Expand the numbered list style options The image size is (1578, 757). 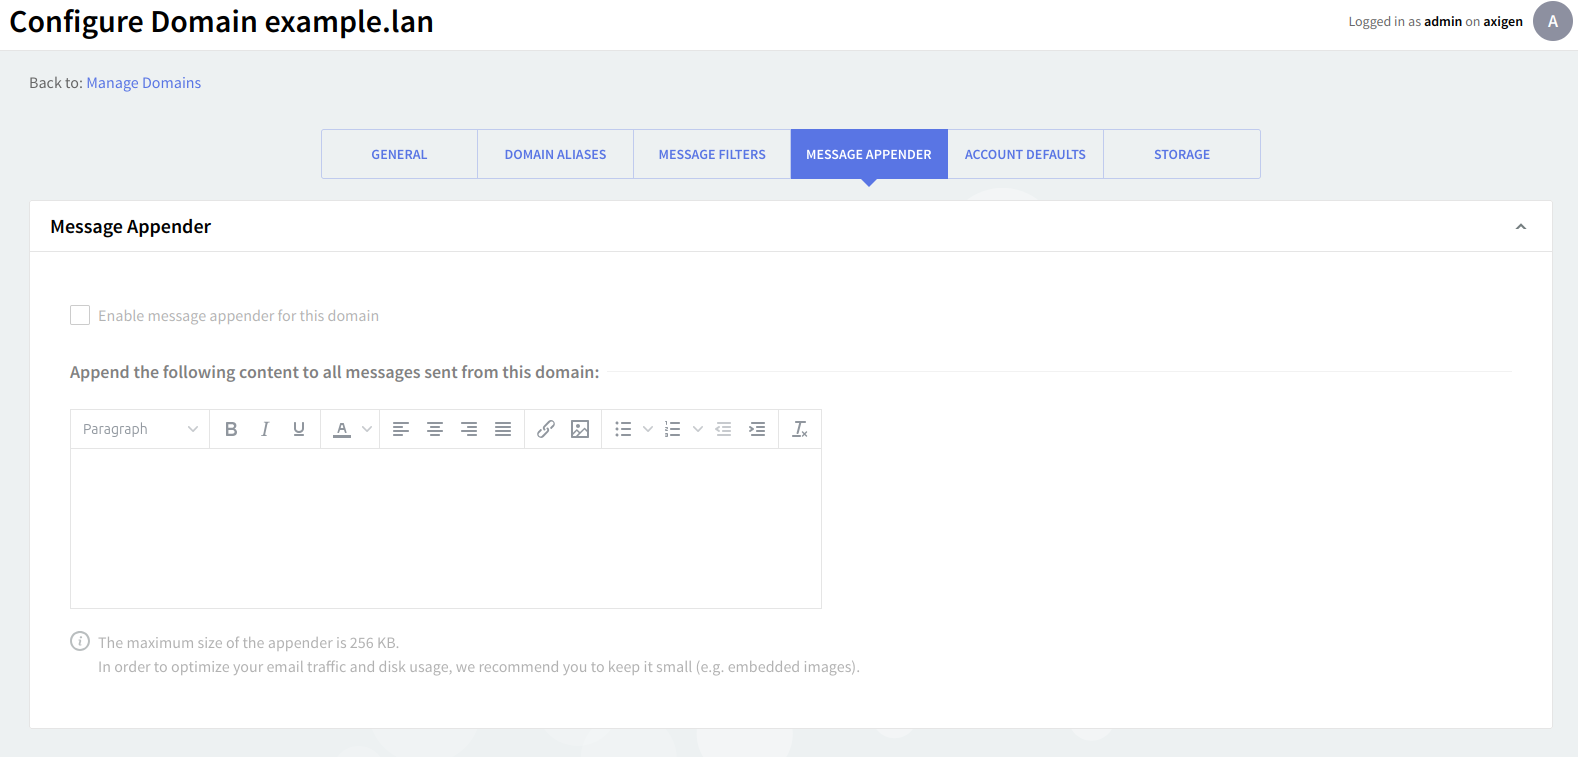click(x=698, y=429)
